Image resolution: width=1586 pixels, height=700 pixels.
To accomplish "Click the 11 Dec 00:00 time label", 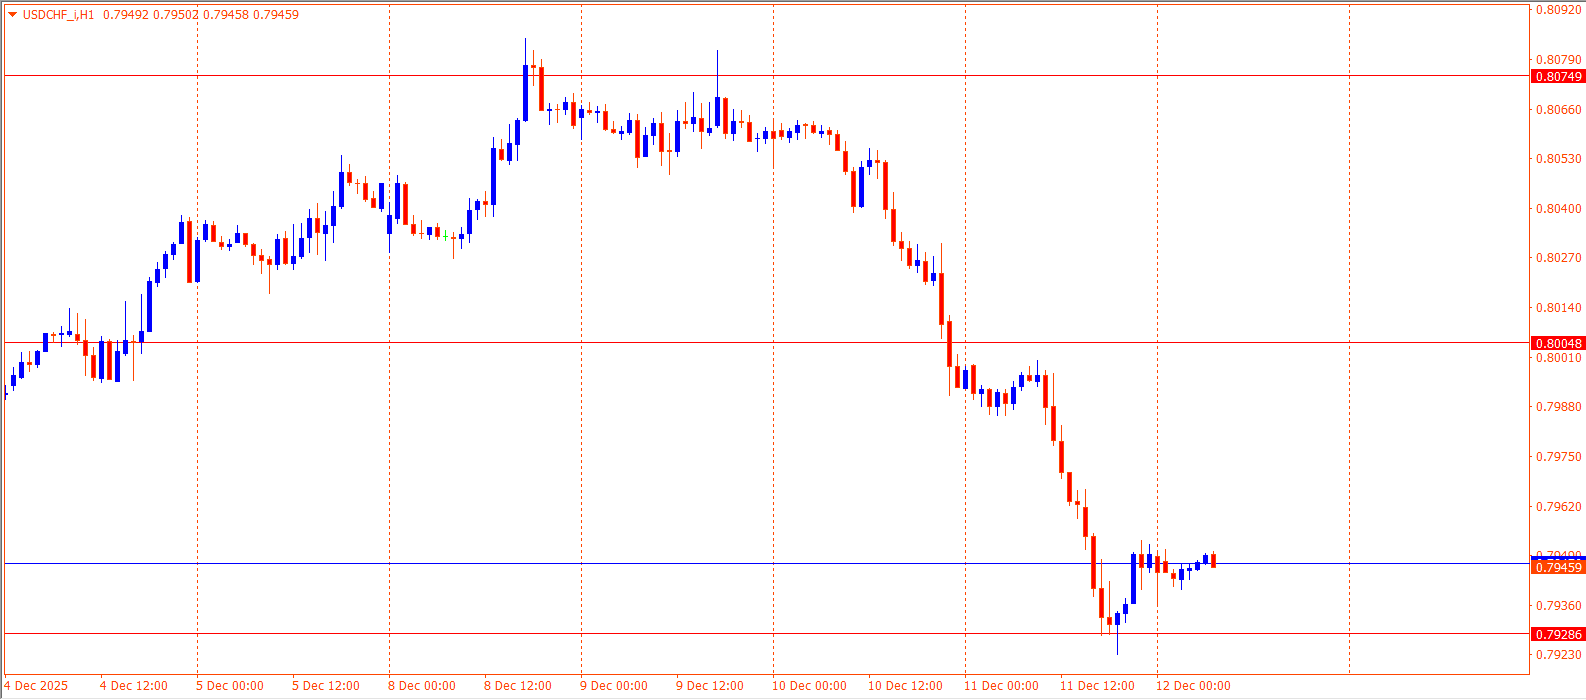I will click(1001, 686).
